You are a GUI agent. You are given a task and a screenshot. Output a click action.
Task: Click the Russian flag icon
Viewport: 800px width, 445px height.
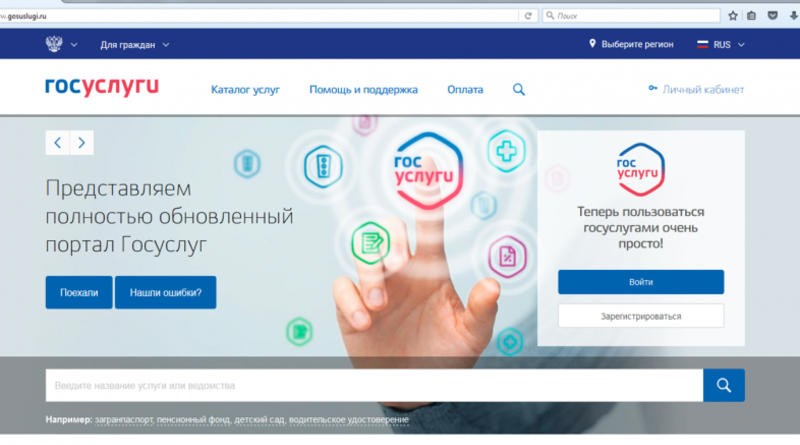(703, 44)
